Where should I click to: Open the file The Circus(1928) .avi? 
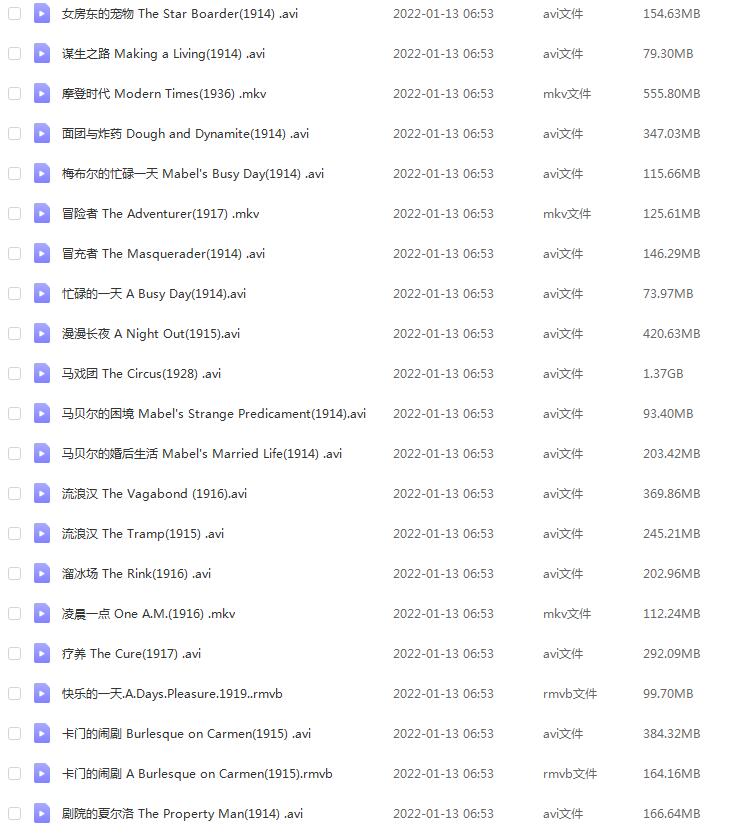[x=141, y=374]
